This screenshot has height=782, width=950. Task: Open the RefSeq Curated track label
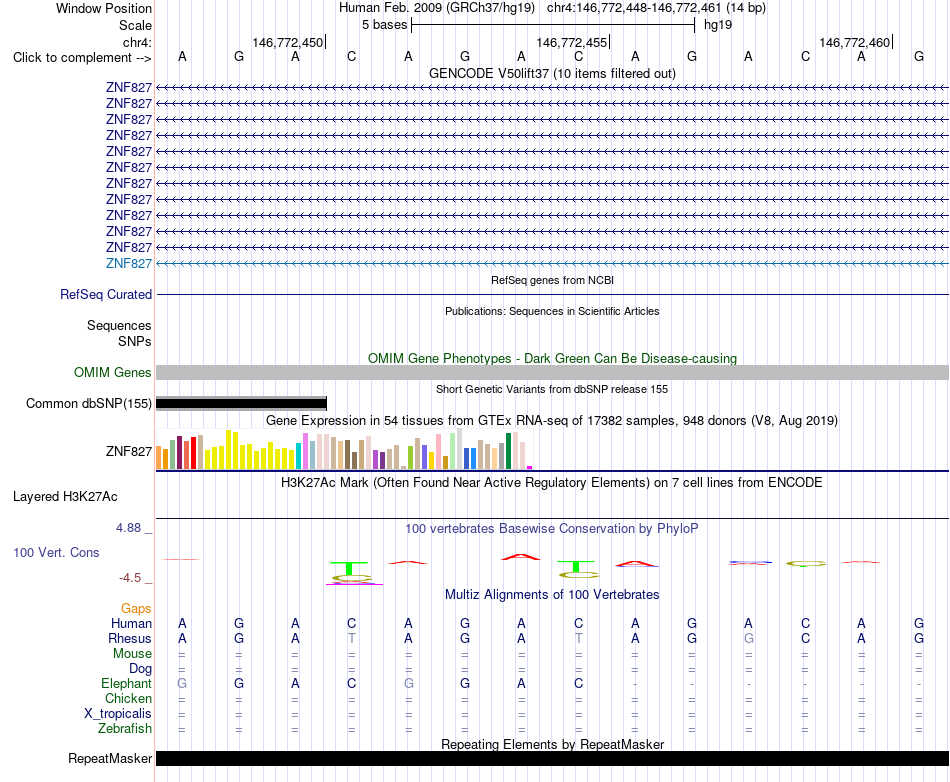[x=106, y=294]
